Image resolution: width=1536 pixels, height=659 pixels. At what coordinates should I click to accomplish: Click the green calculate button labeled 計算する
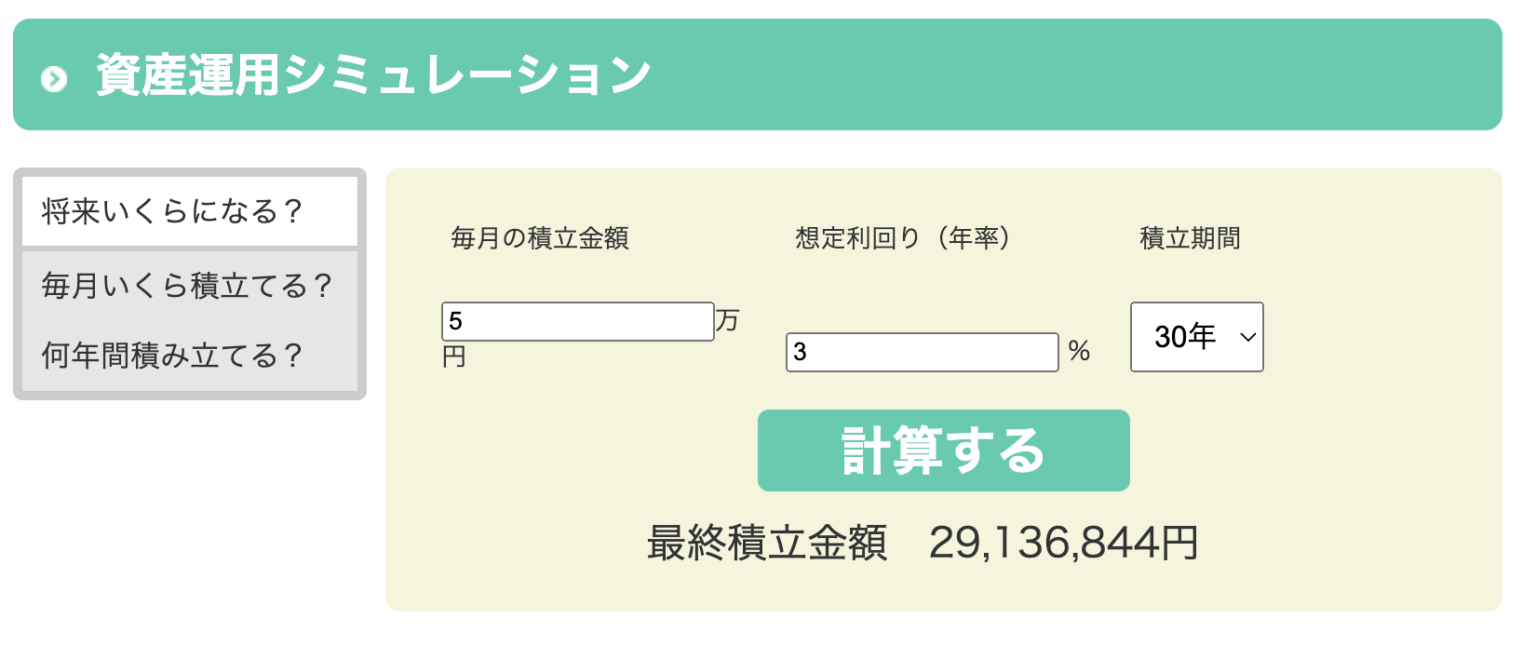click(944, 450)
